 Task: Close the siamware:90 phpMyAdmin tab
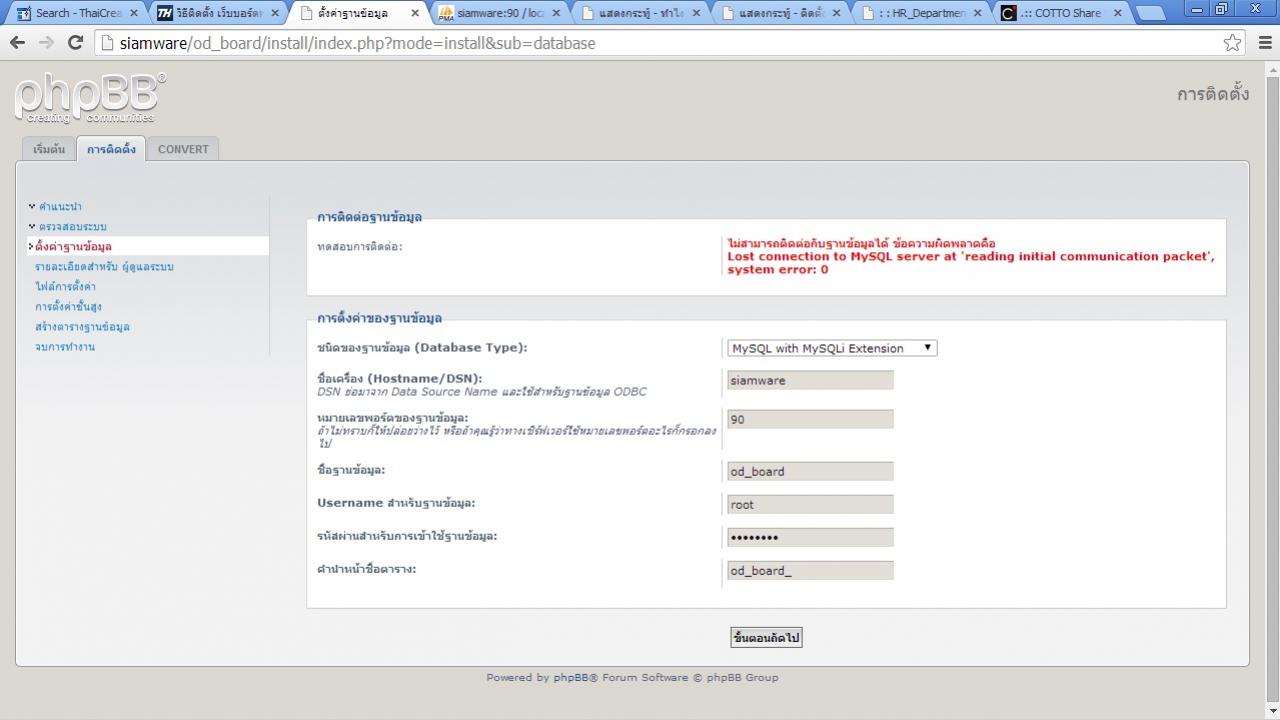click(557, 13)
